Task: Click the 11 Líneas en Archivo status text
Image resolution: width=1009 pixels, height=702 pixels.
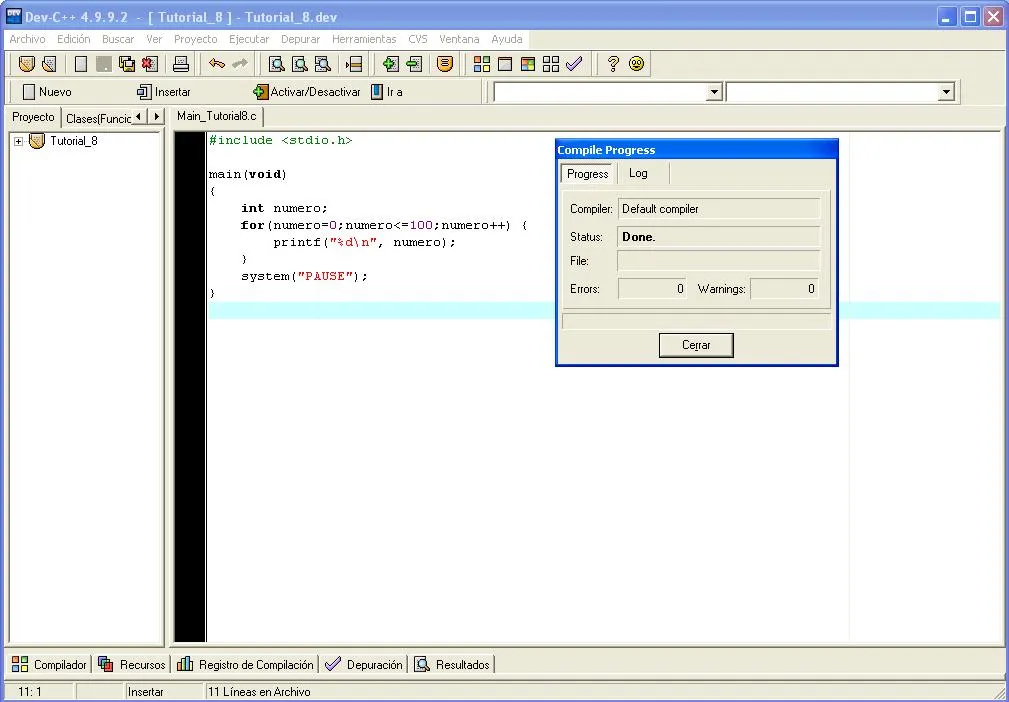Action: (x=259, y=692)
